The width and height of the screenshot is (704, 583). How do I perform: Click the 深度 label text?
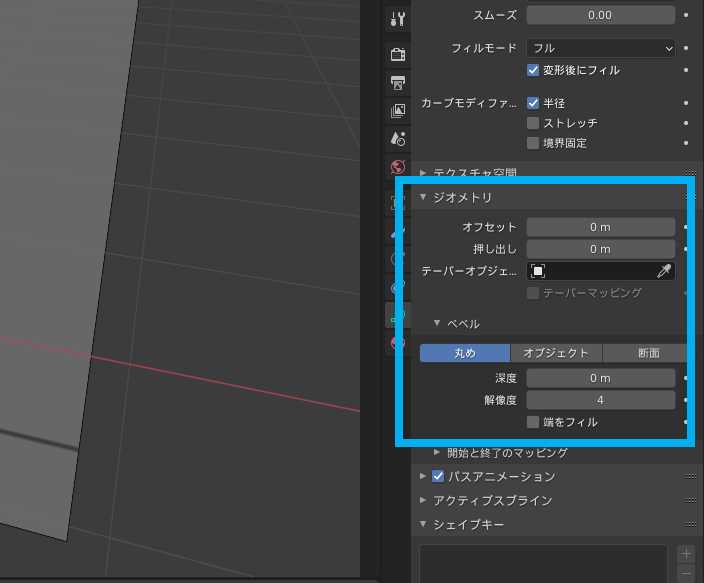(x=506, y=378)
